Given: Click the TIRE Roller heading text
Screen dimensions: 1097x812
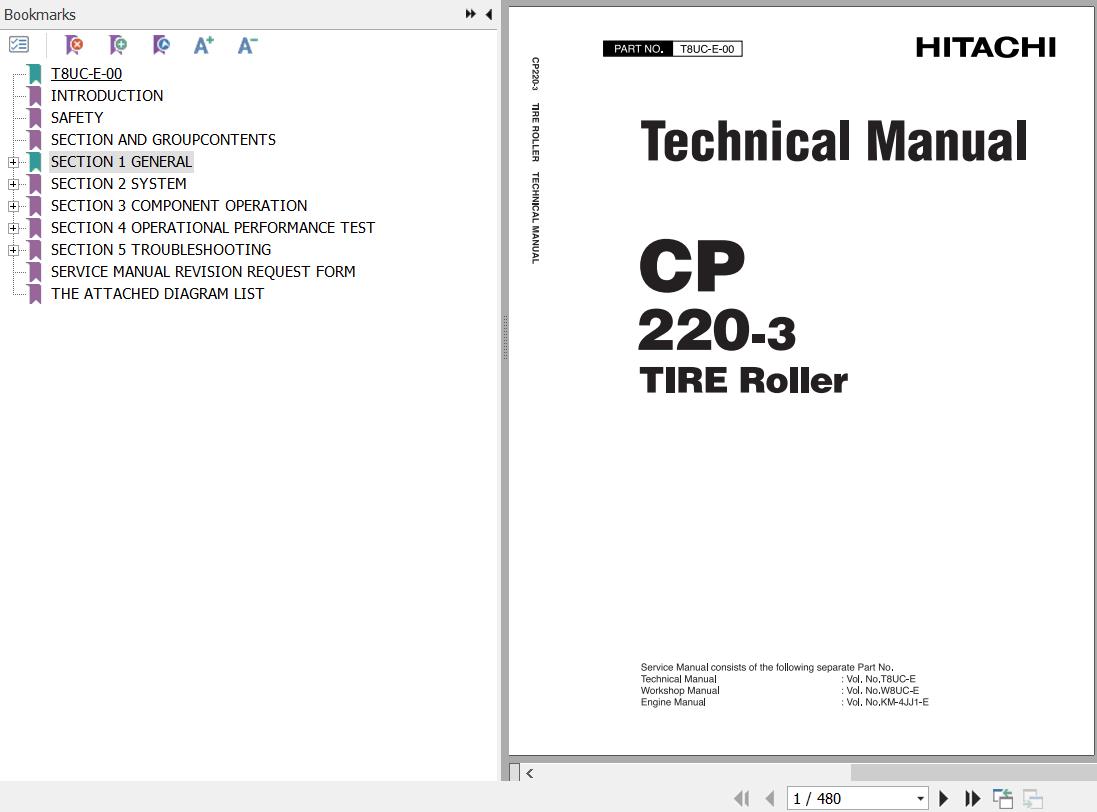Looking at the screenshot, I should (743, 380).
